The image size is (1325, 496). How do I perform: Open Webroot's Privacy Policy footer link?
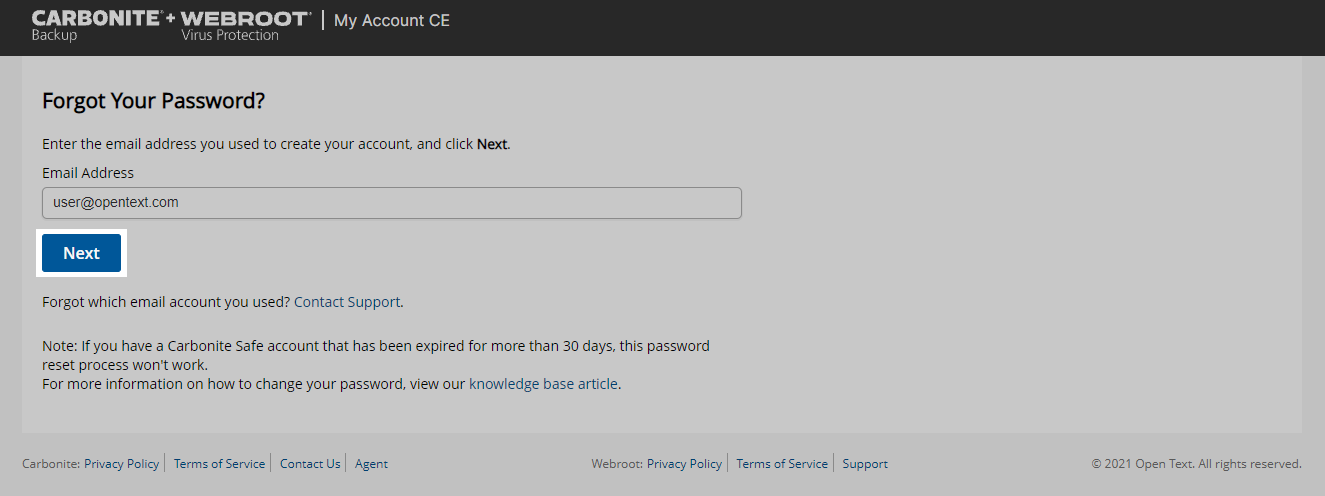(684, 464)
